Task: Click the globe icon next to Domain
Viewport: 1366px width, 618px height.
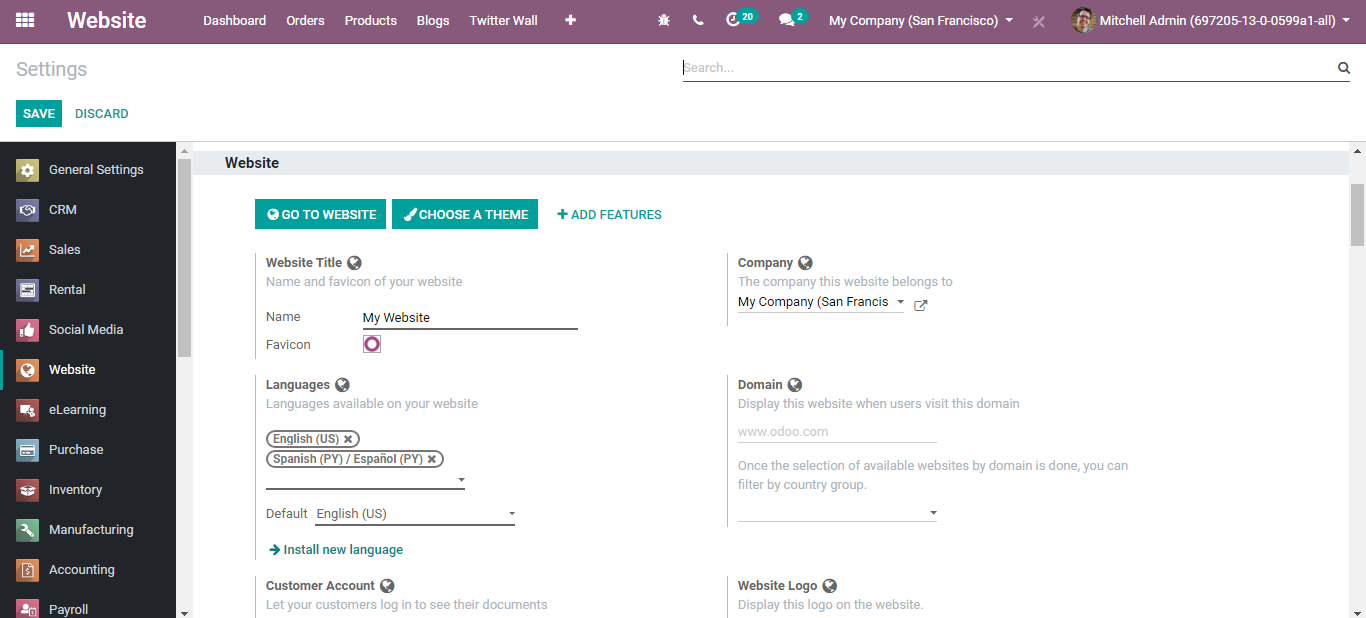Action: click(795, 385)
